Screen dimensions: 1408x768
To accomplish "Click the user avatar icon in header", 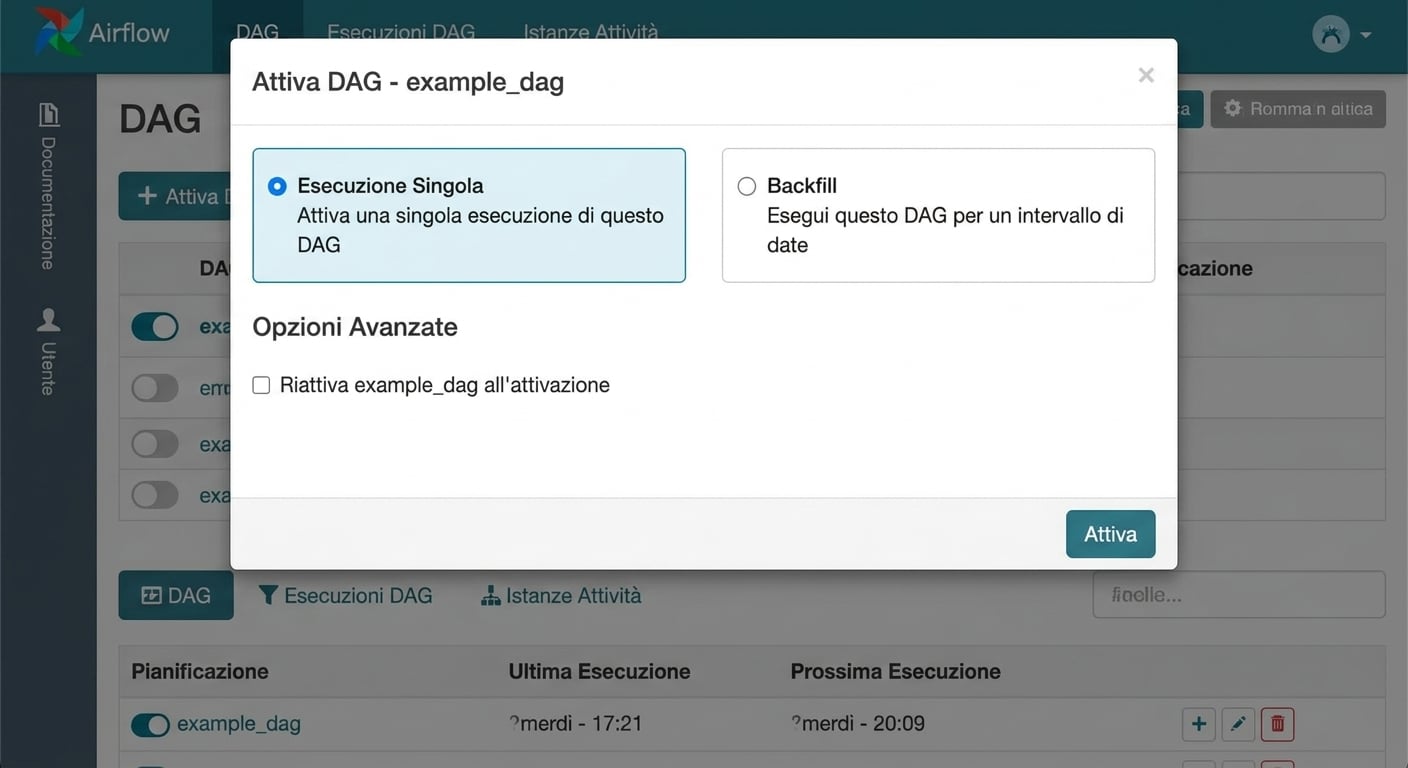I will [x=1330, y=35].
